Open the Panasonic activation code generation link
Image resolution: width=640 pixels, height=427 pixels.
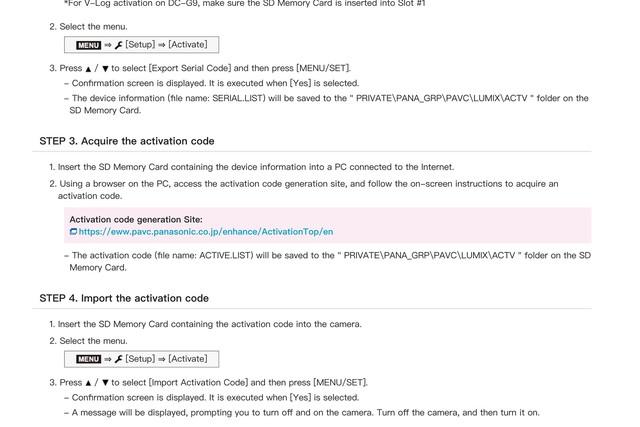tap(206, 232)
